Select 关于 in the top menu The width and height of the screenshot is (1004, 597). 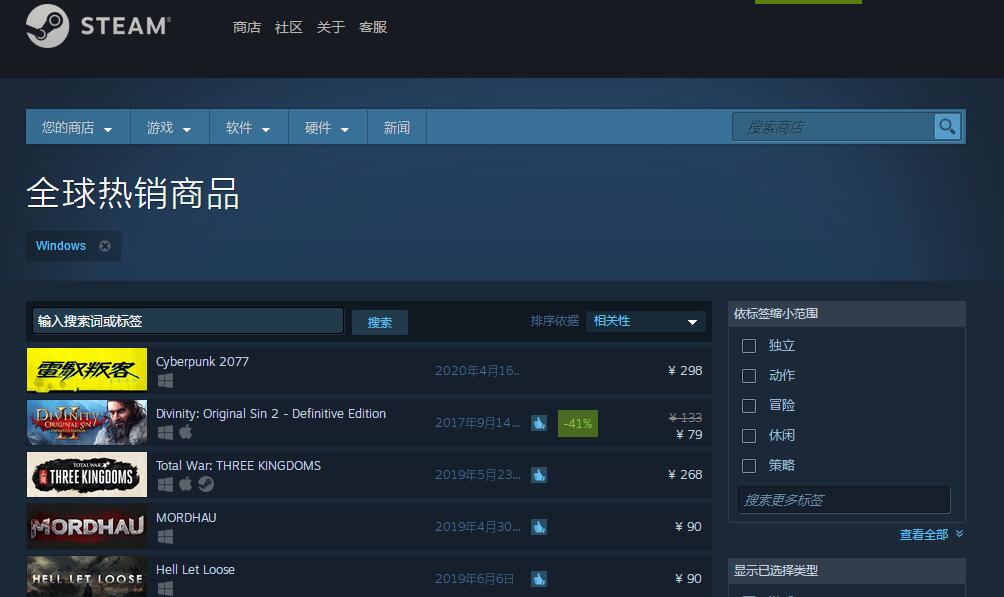click(330, 27)
